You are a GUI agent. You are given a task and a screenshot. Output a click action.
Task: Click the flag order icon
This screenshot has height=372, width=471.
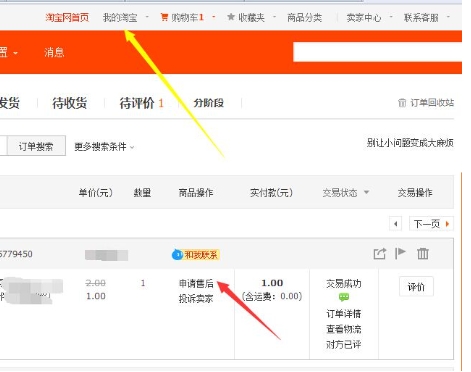pos(400,253)
